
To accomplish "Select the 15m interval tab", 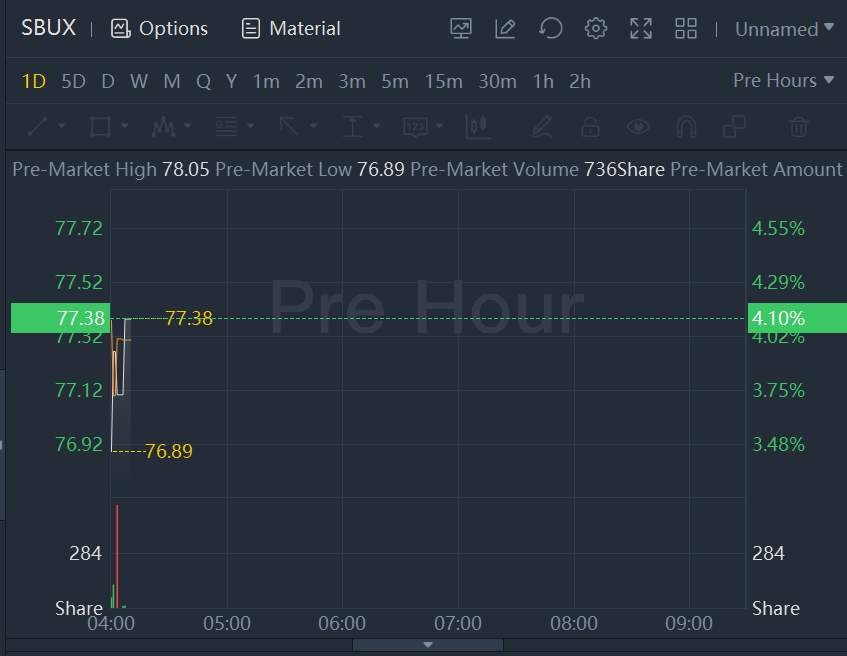I will click(x=443, y=81).
